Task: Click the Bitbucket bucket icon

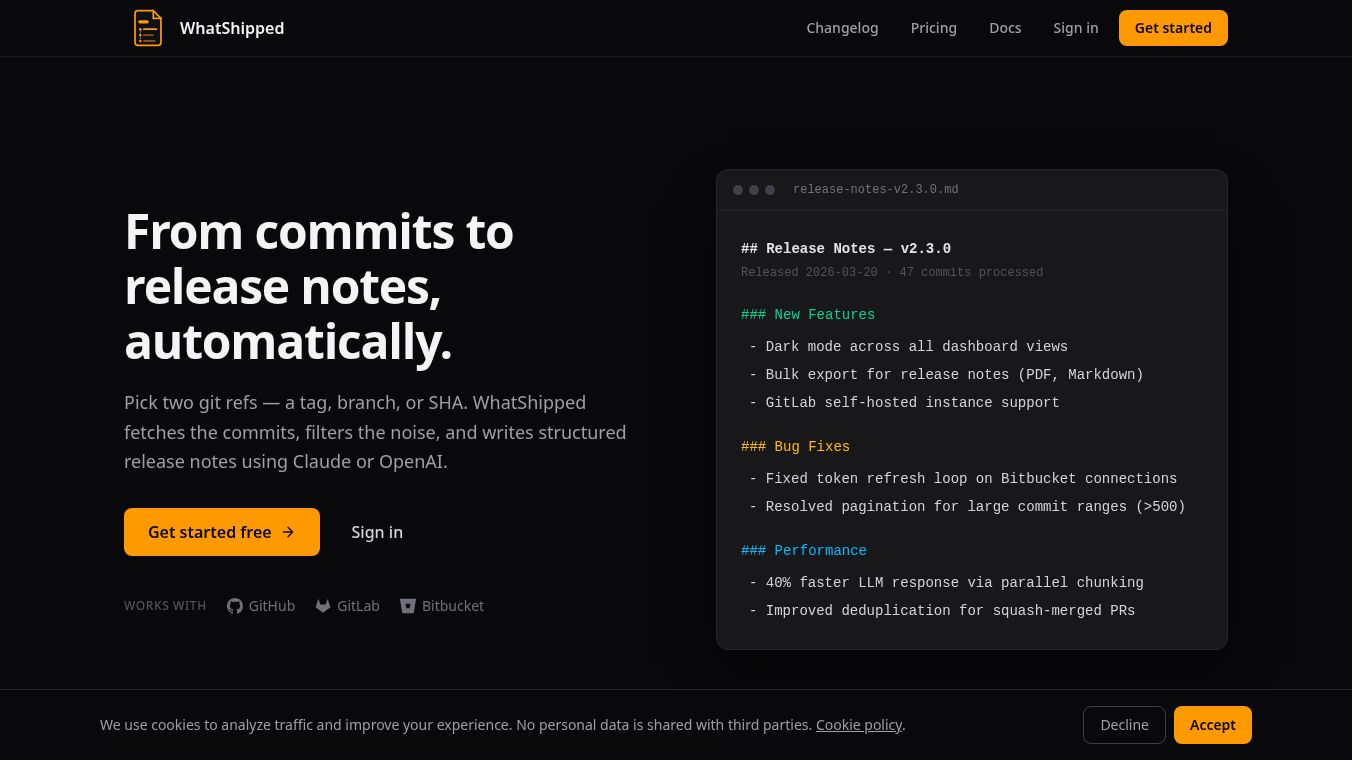Action: tap(408, 606)
